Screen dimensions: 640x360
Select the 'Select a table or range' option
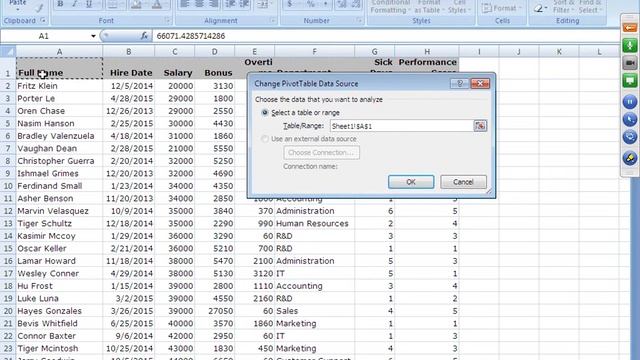[265, 113]
